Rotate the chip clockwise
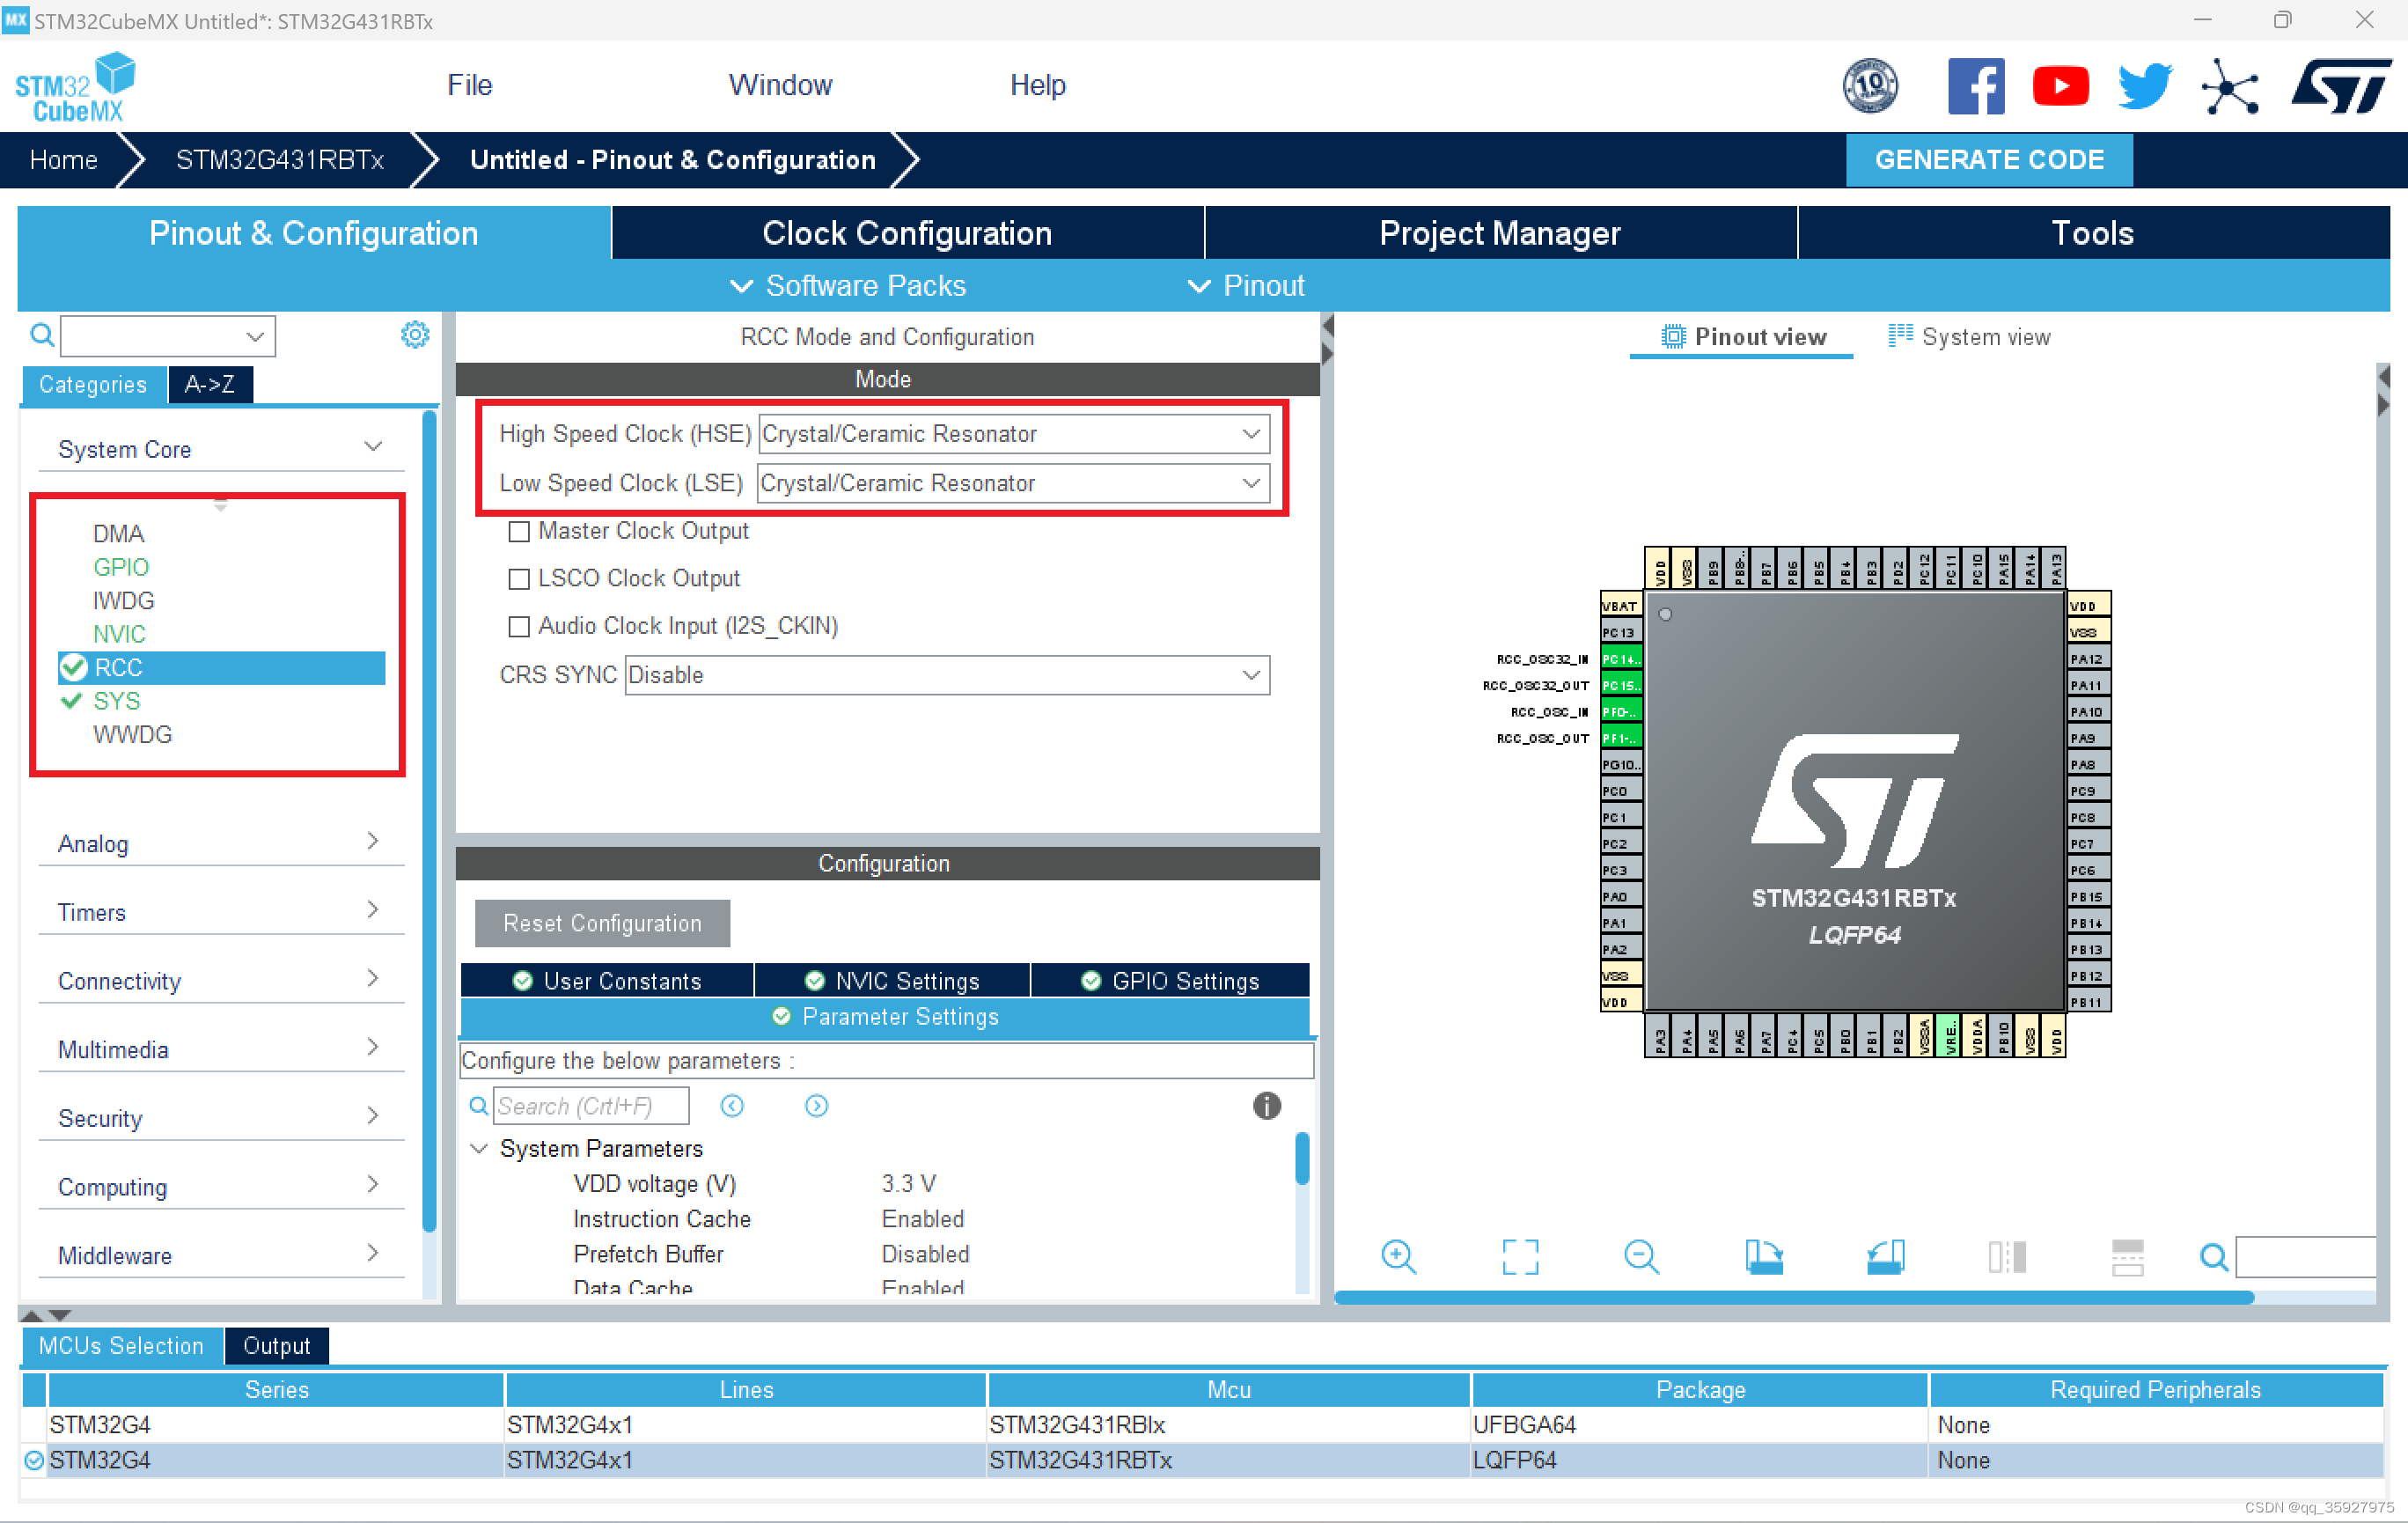Image resolution: width=2408 pixels, height=1523 pixels. coord(1763,1257)
